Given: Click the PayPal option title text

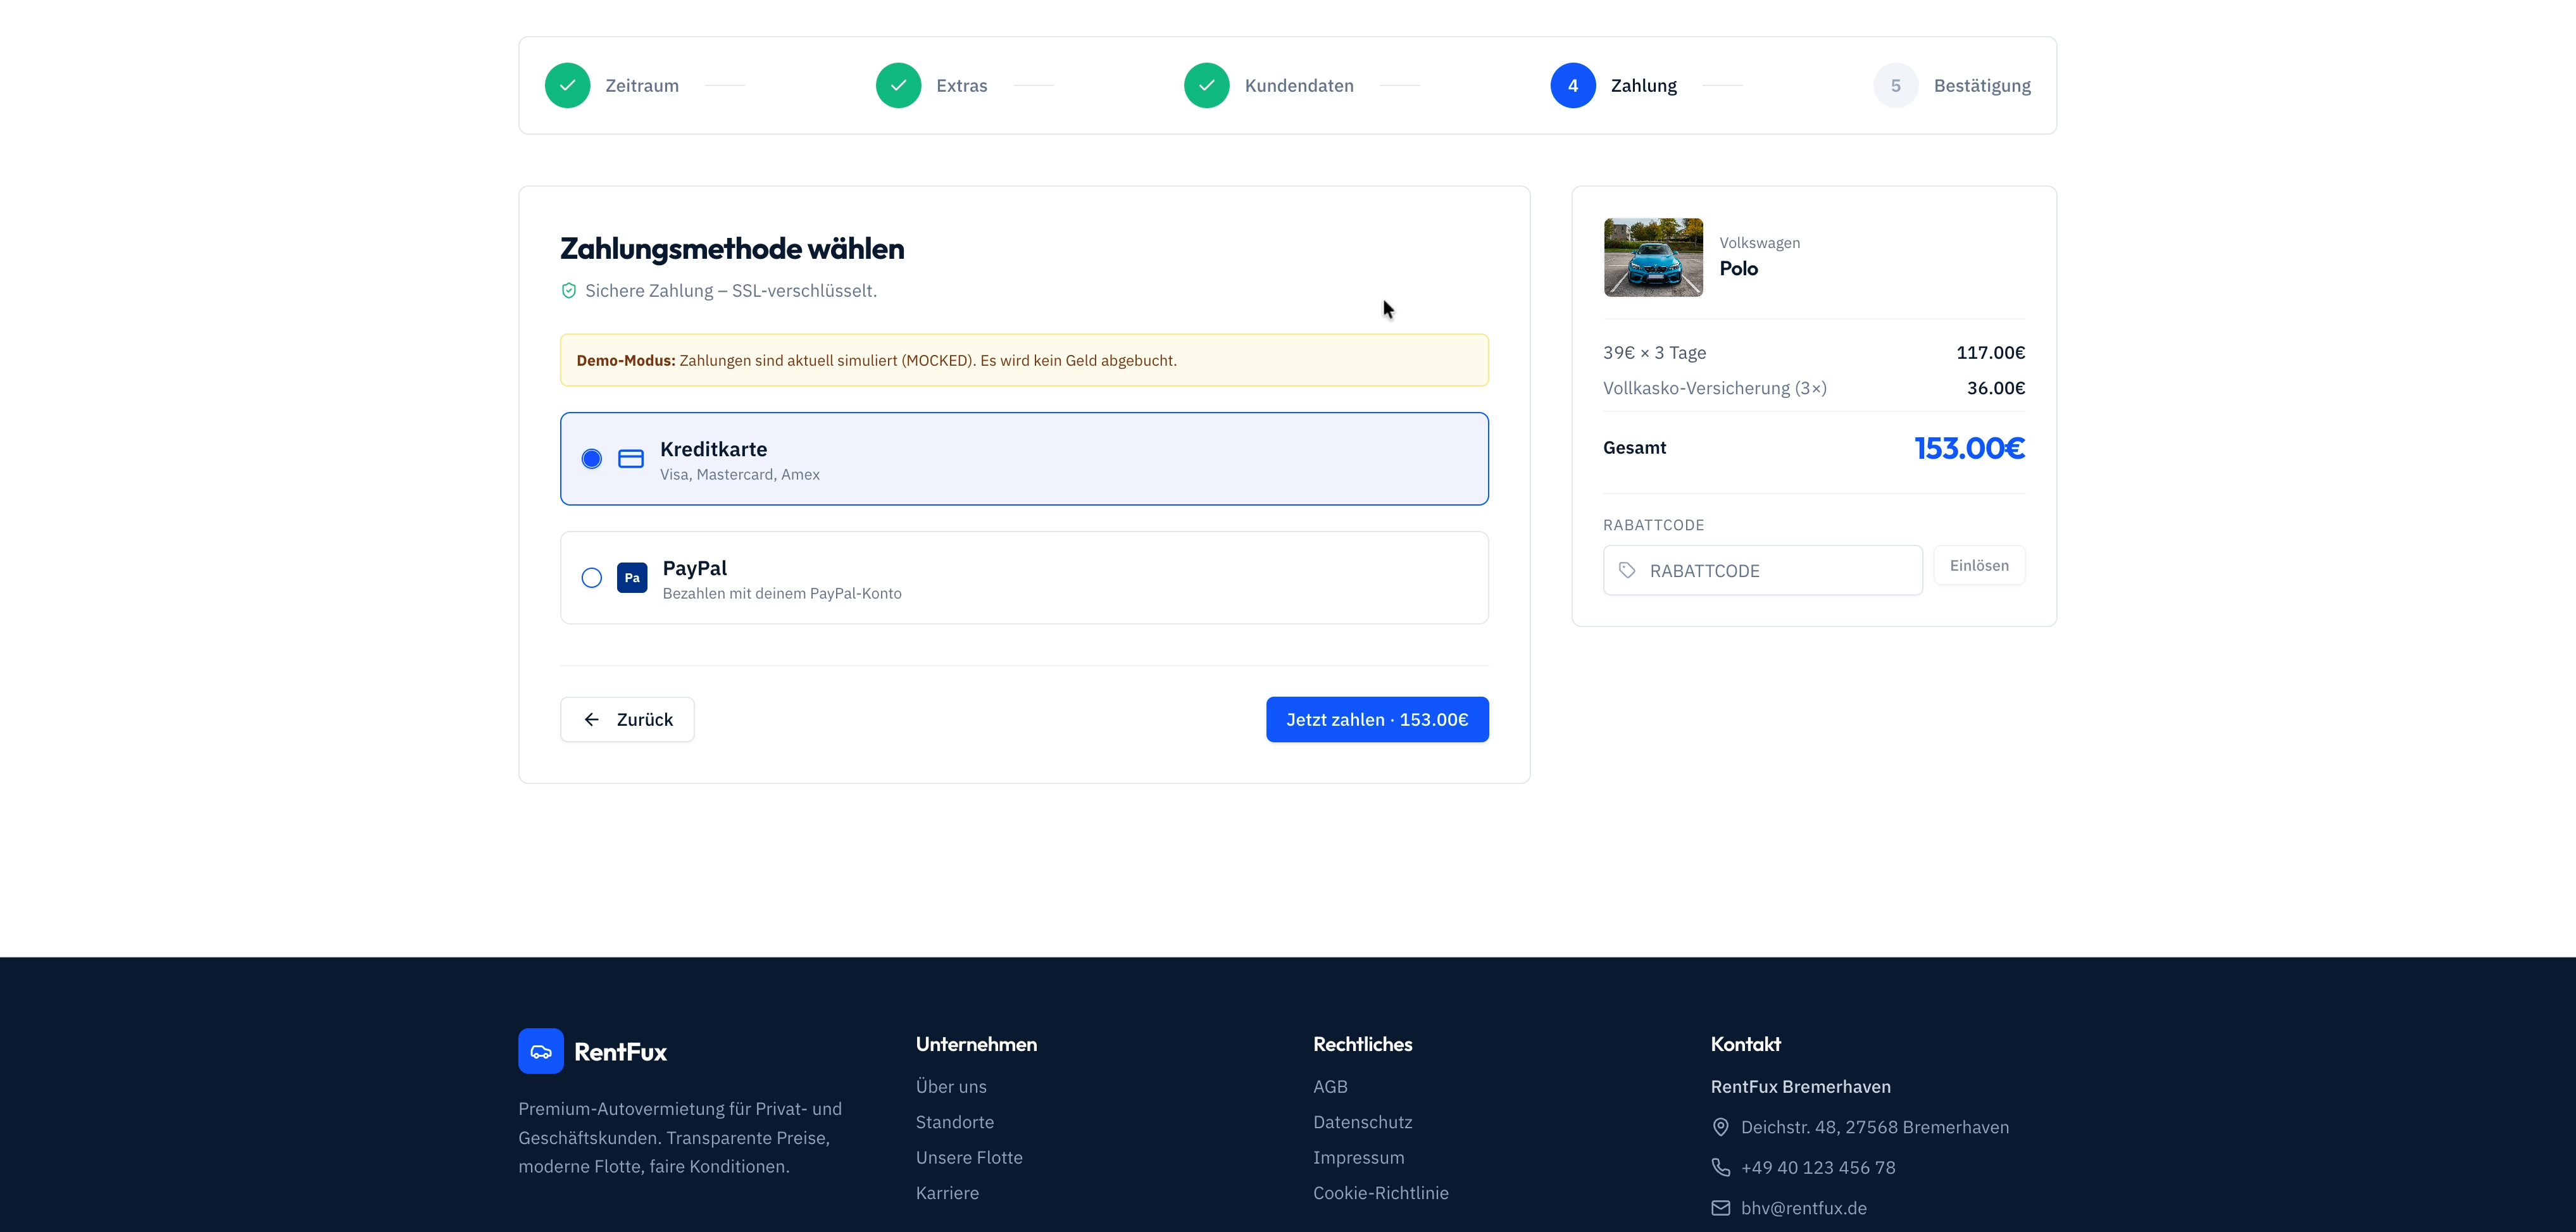Looking at the screenshot, I should (694, 568).
